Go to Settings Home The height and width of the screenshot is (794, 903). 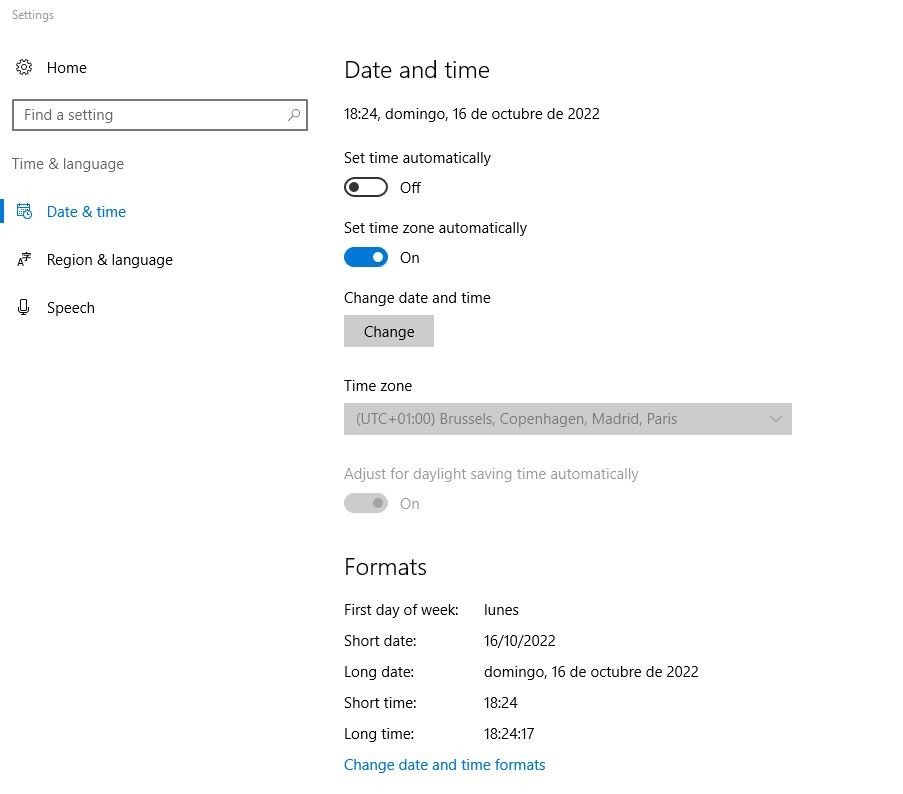click(x=66, y=68)
